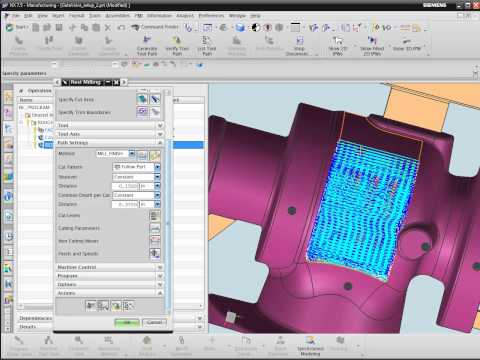Open the File menu
This screenshot has width=480, height=360.
[16, 16]
